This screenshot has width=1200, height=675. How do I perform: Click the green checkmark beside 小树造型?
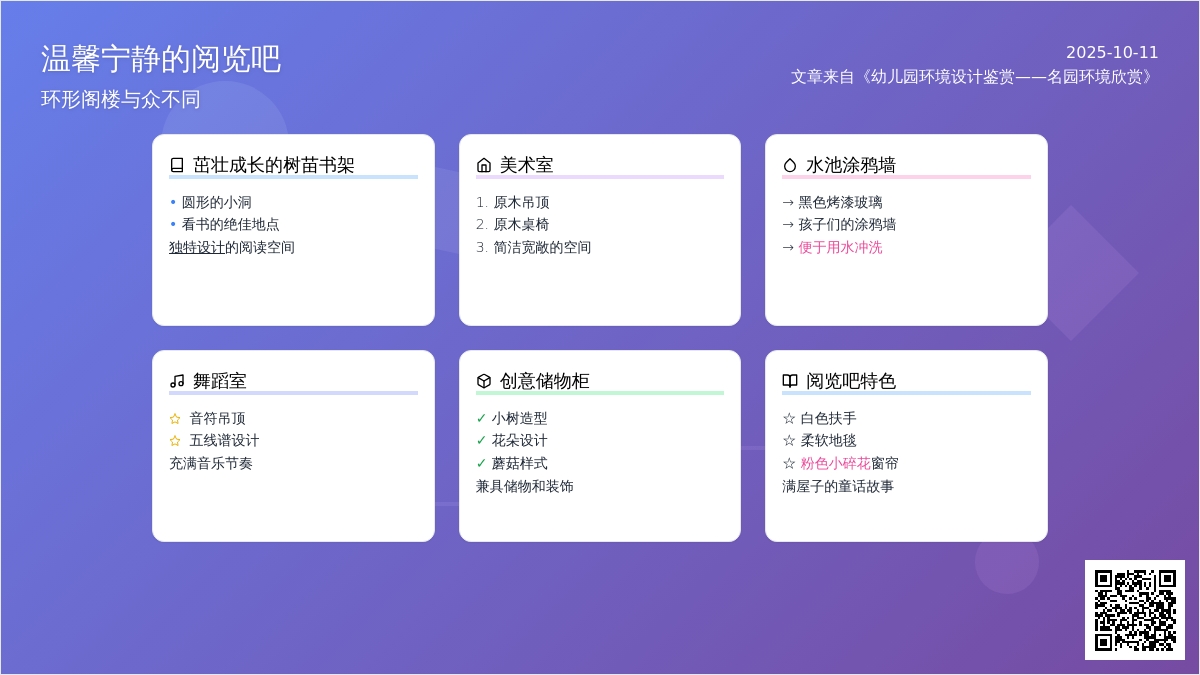481,419
